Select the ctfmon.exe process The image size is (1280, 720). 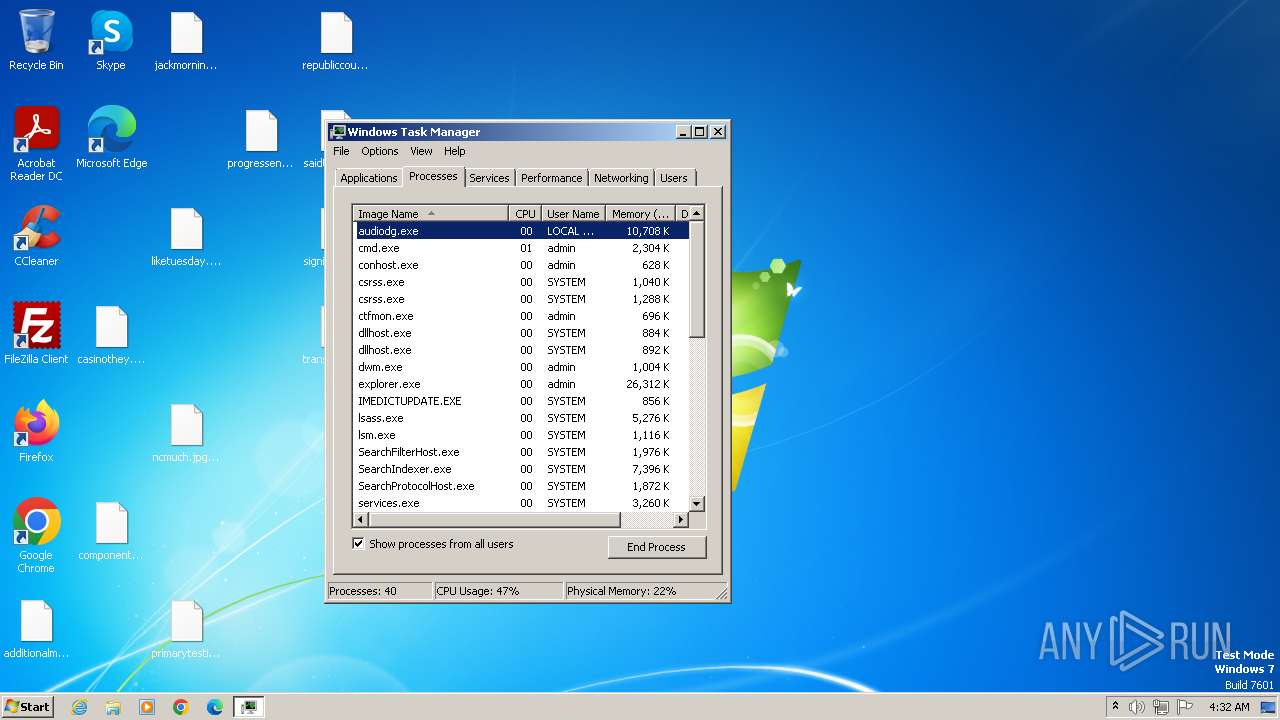click(521, 316)
